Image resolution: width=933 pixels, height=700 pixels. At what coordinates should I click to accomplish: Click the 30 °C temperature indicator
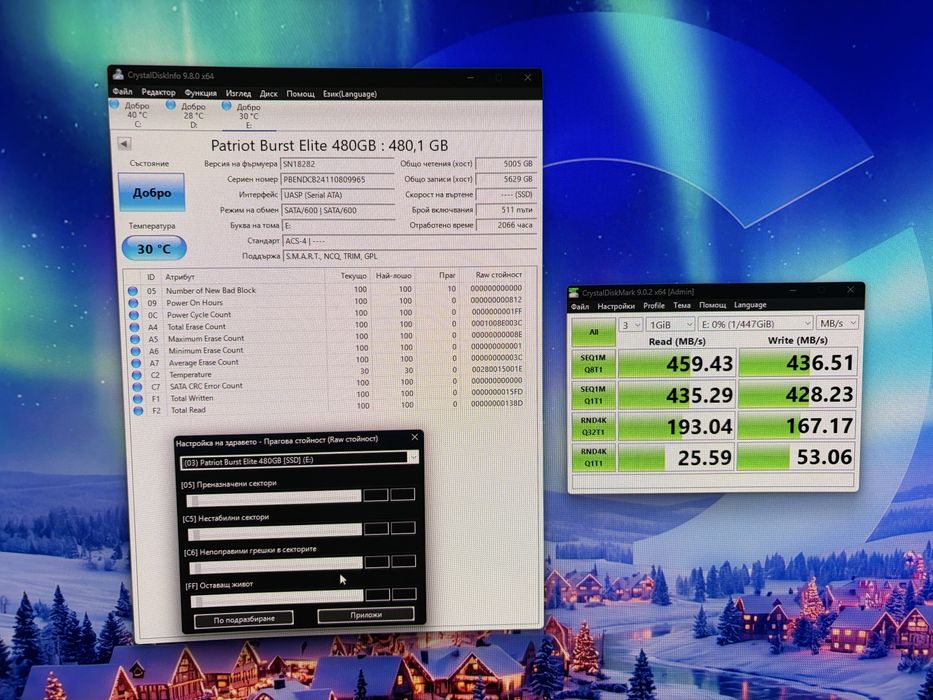click(x=154, y=249)
